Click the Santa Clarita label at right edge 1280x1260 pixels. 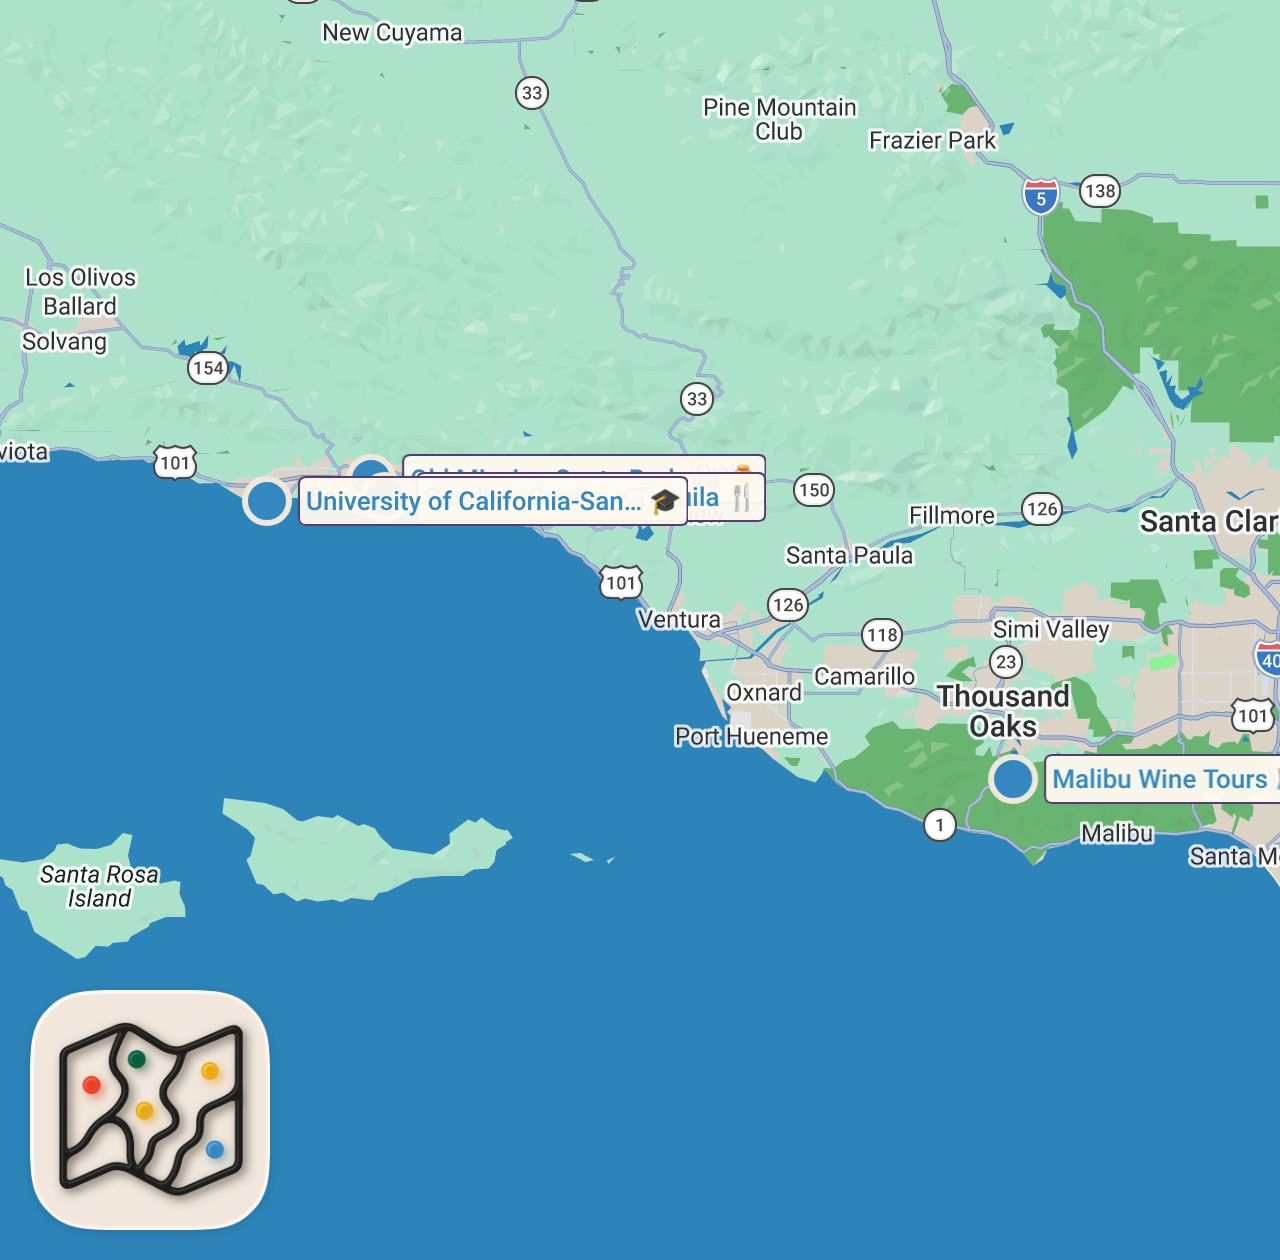(1210, 521)
